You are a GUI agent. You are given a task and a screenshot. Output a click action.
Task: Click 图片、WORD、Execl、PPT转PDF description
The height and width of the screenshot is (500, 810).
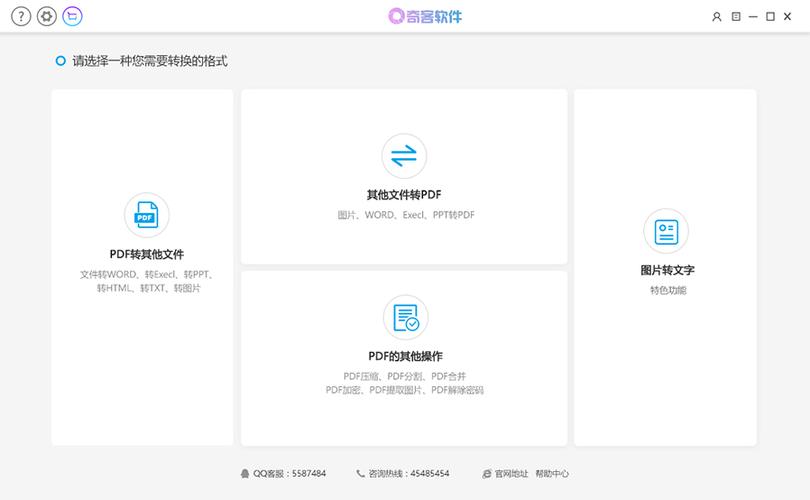(406, 215)
